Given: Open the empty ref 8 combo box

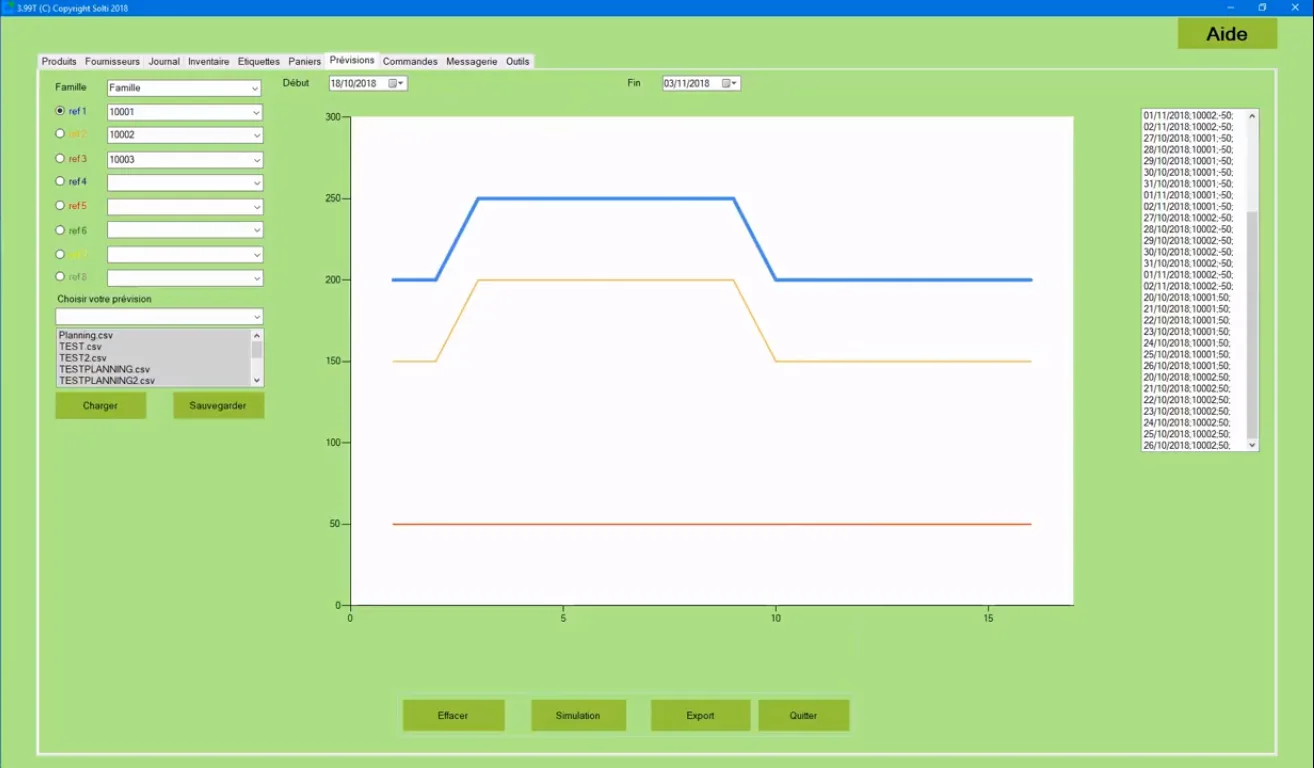Looking at the screenshot, I should tap(184, 278).
